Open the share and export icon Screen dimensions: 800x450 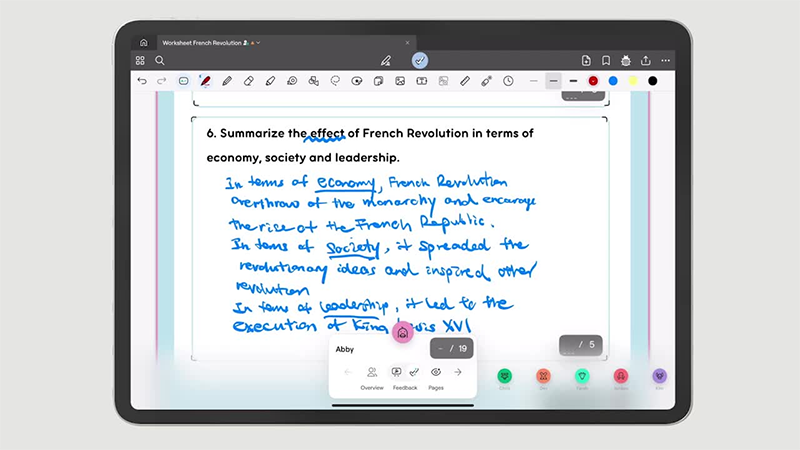tap(646, 61)
